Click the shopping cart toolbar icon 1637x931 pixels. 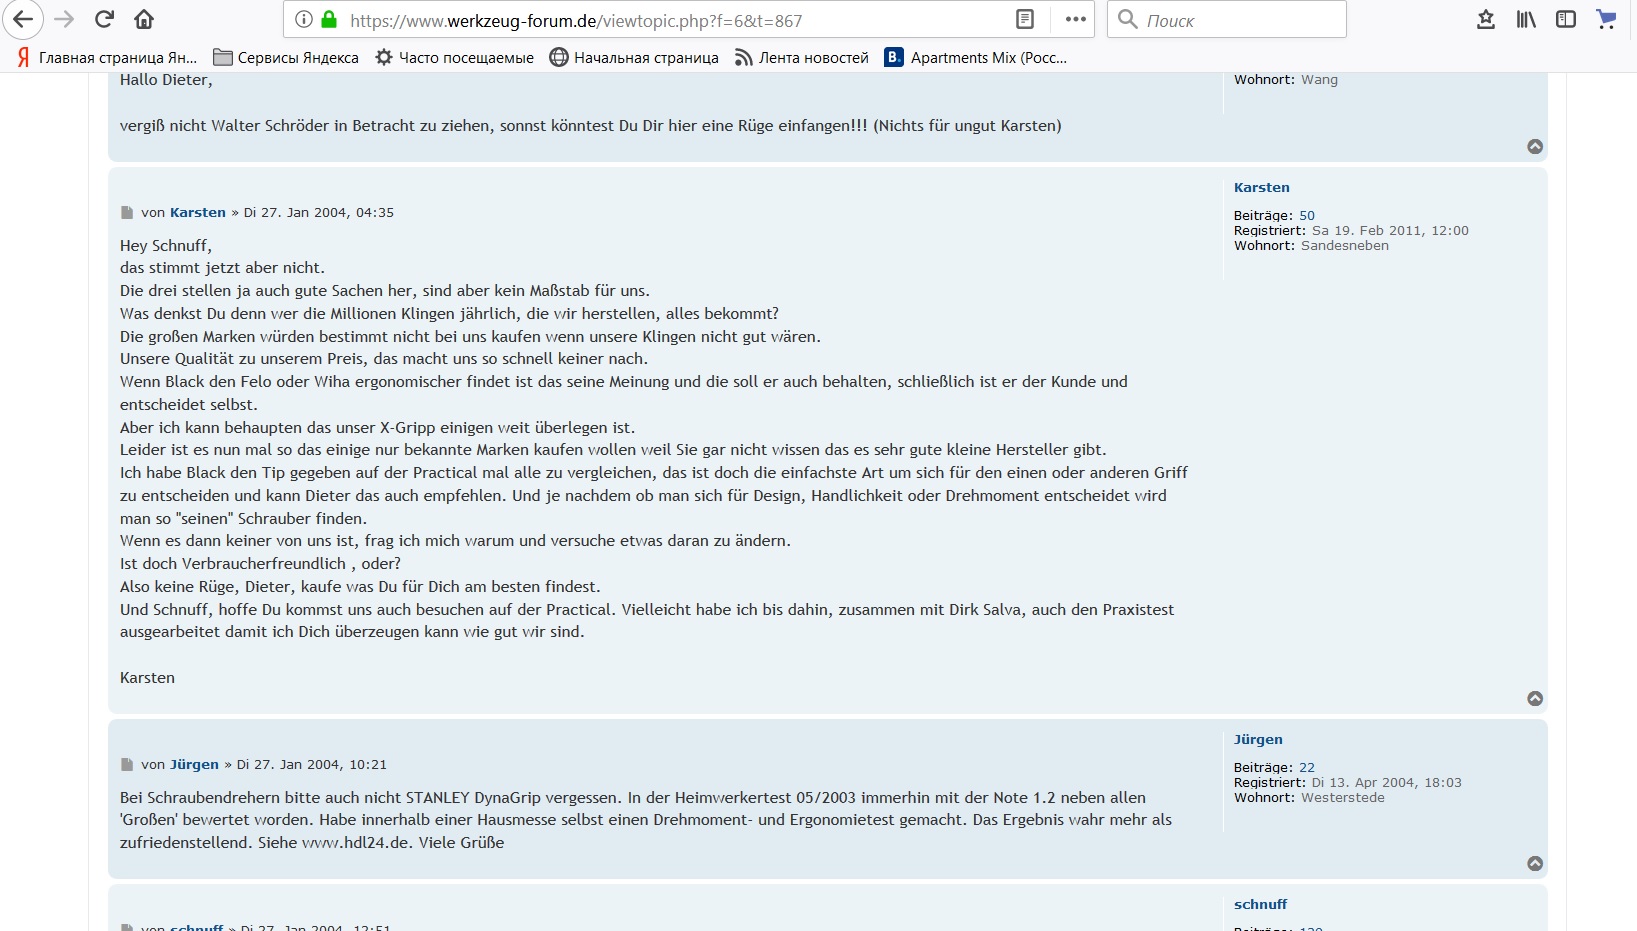coord(1606,19)
